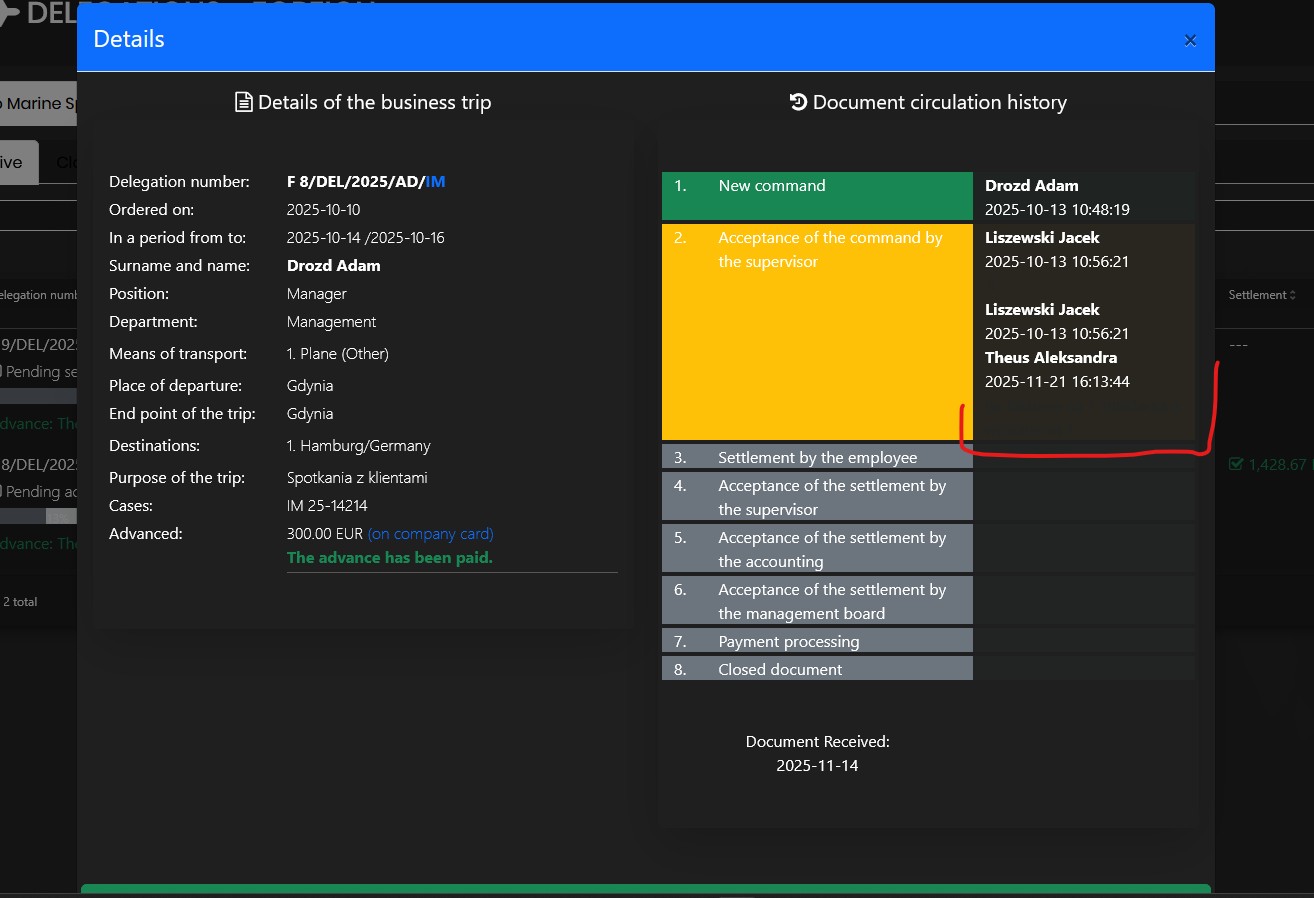Screen dimensions: 1314x898
Task: Close the Details dialog with the X
Action: 1190,40
